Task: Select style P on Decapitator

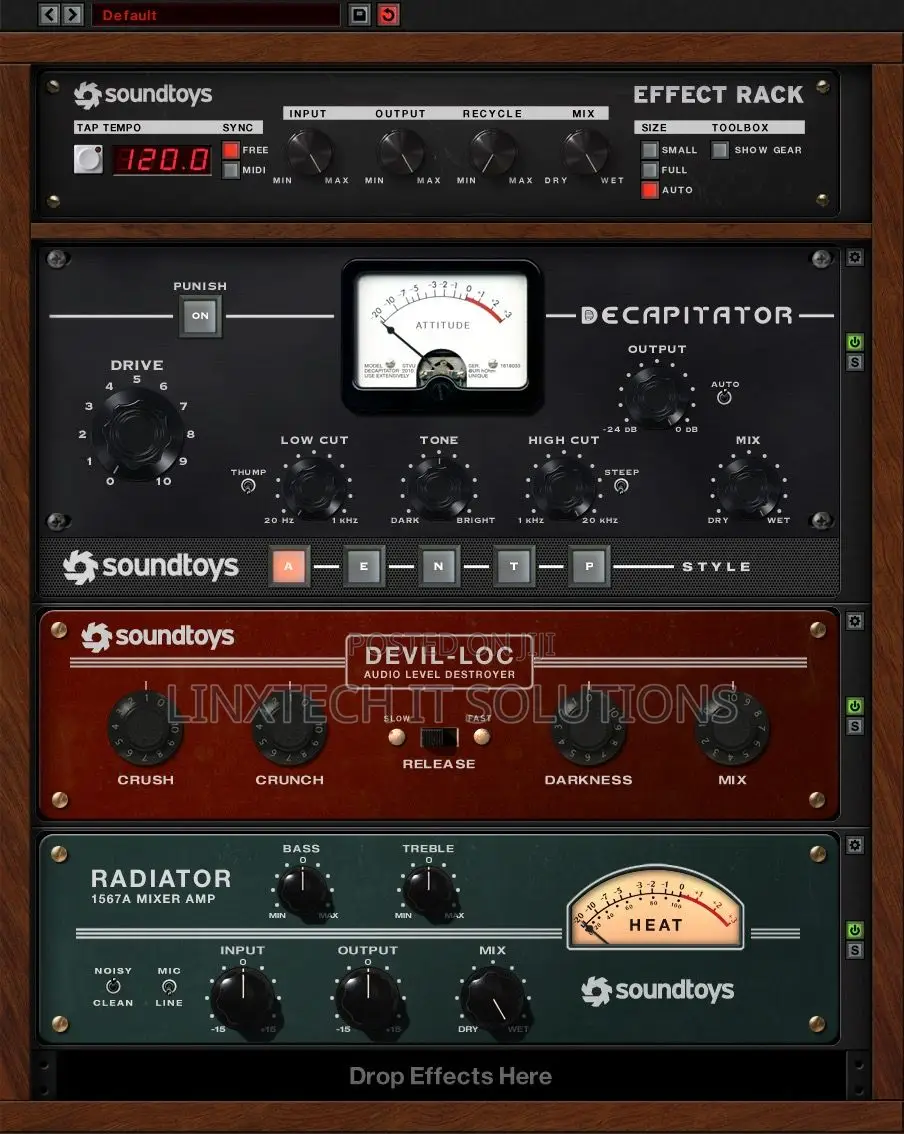Action: (589, 566)
